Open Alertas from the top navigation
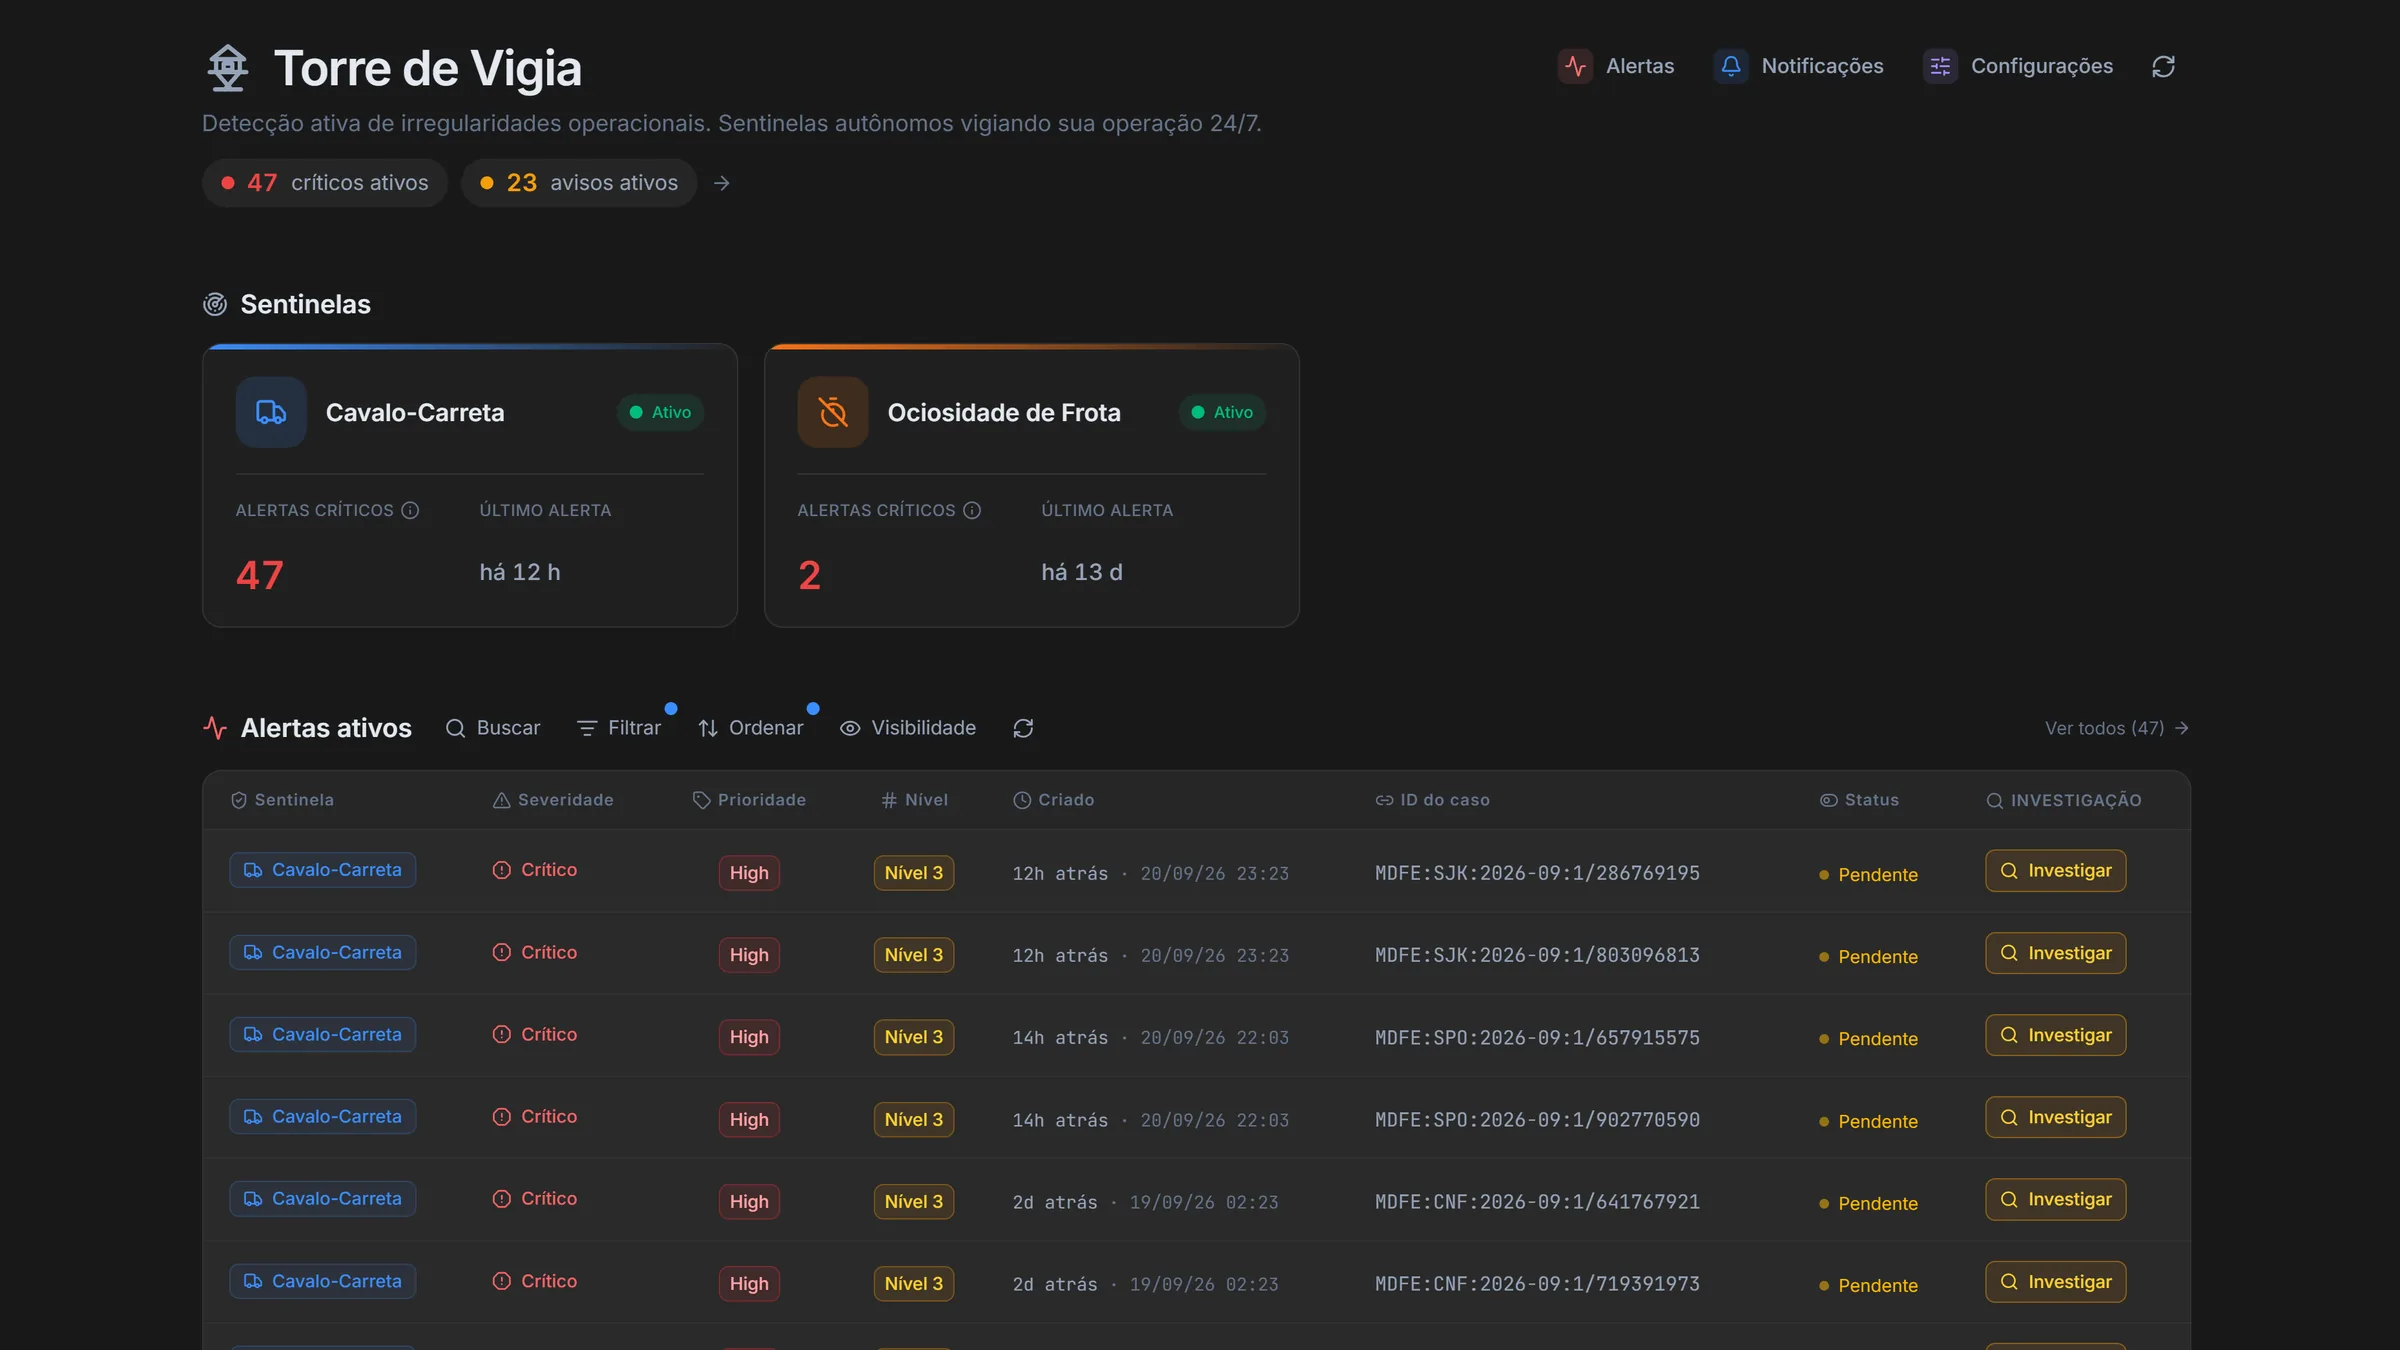Image resolution: width=2400 pixels, height=1350 pixels. coord(1616,66)
